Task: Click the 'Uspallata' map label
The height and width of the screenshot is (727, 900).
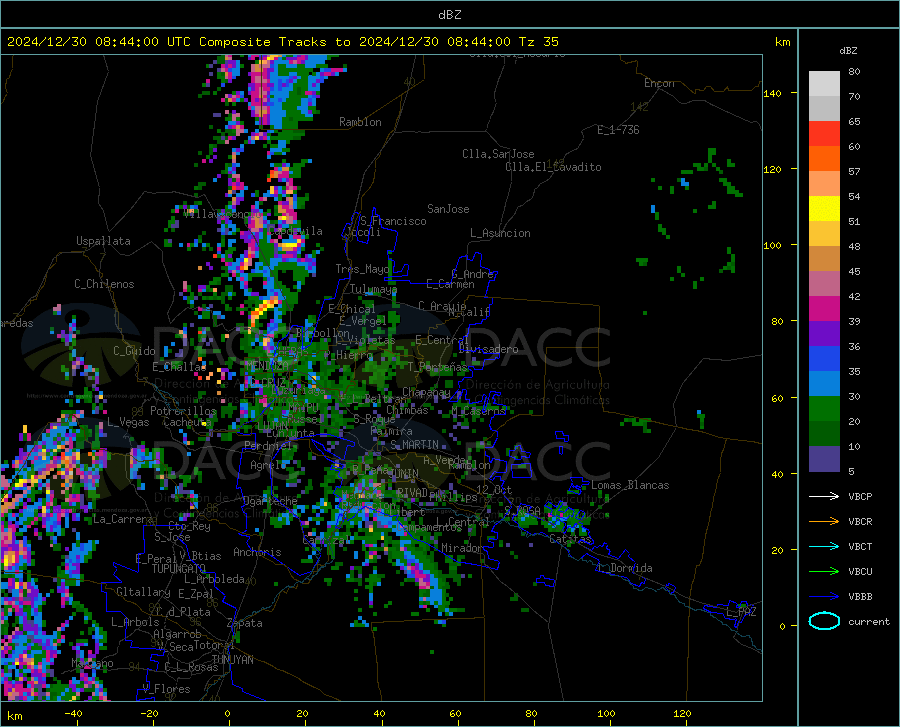Action: 103,241
